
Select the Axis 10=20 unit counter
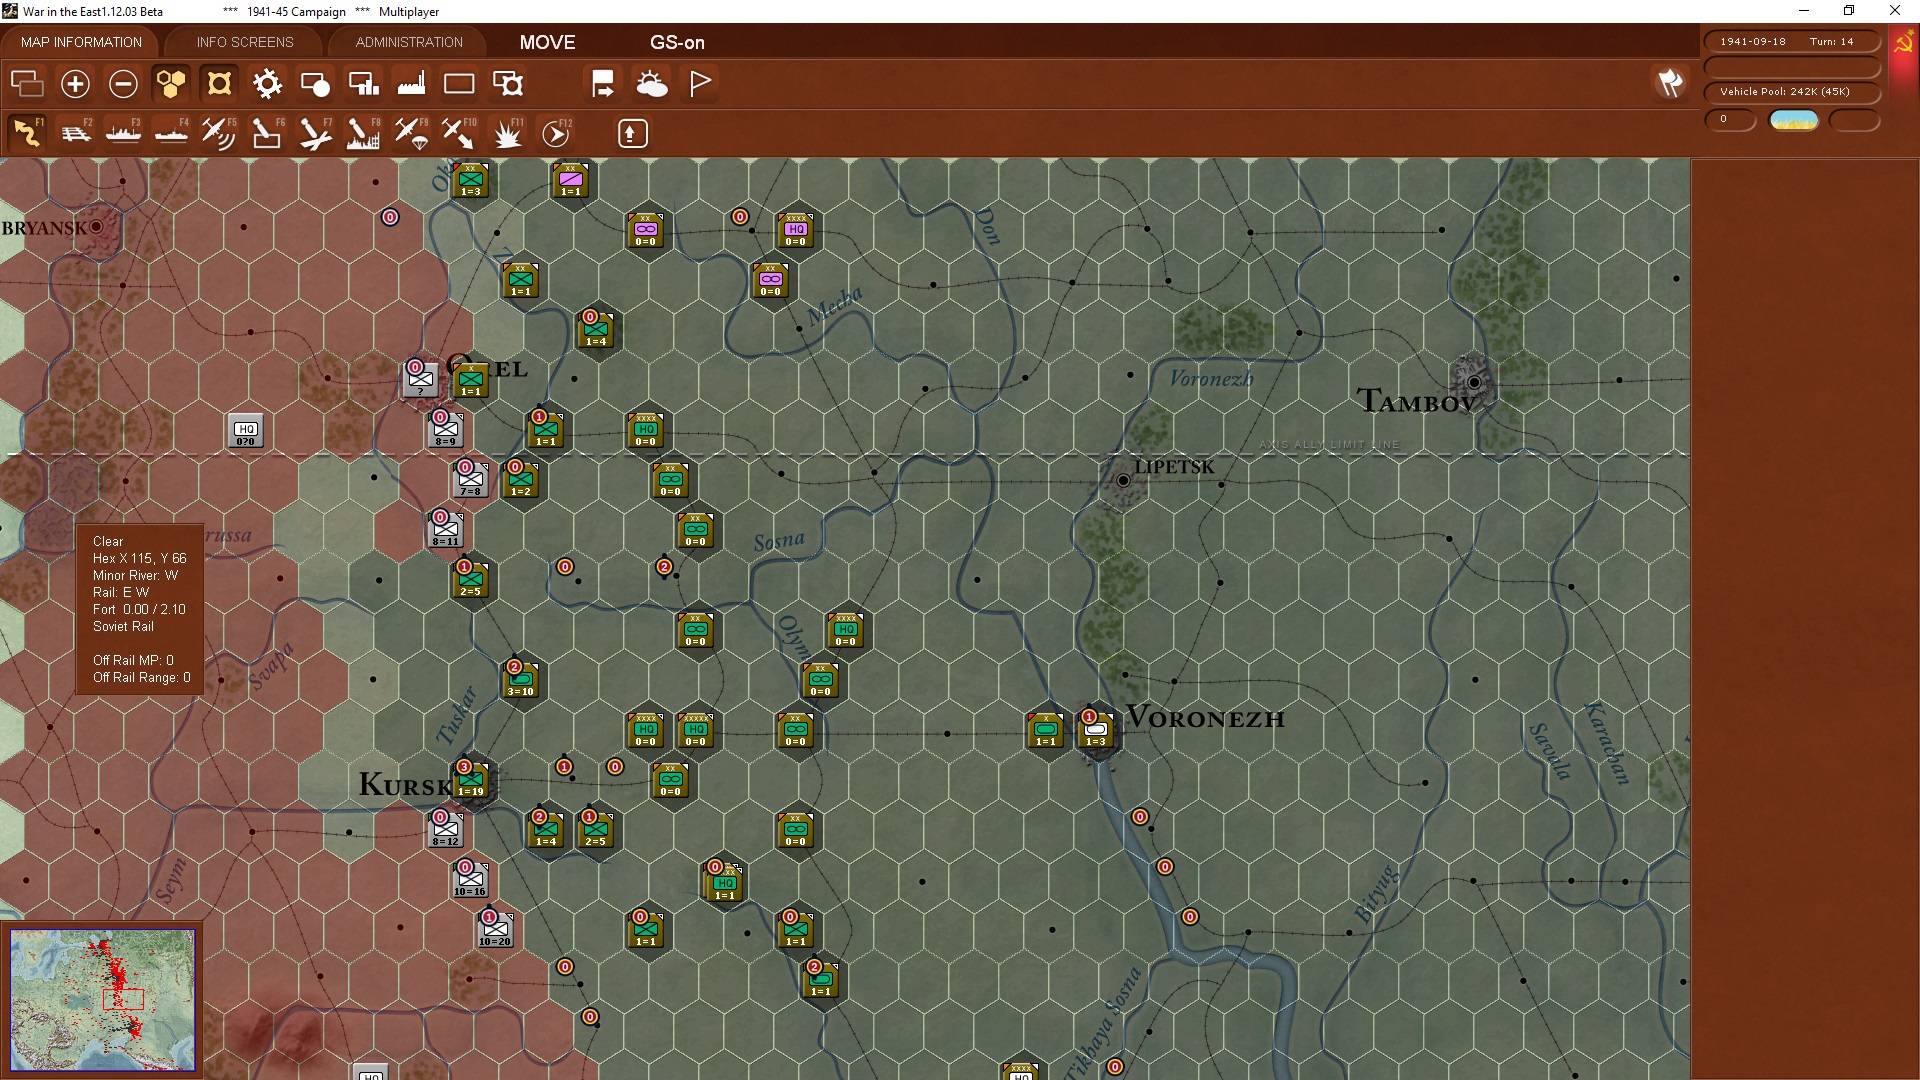495,930
